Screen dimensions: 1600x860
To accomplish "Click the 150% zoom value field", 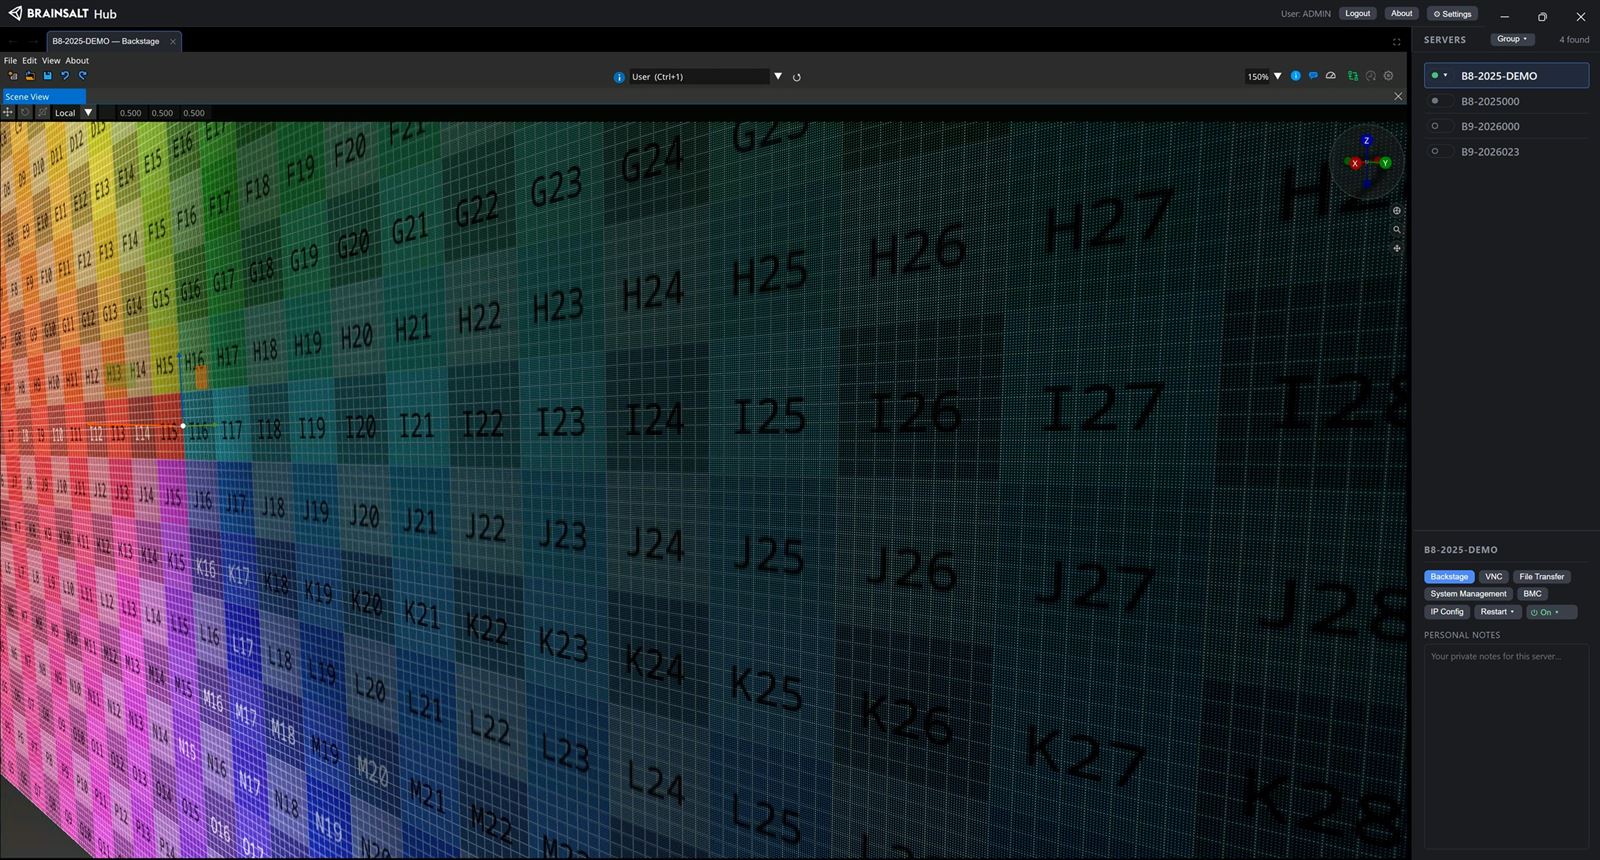I will [1257, 76].
